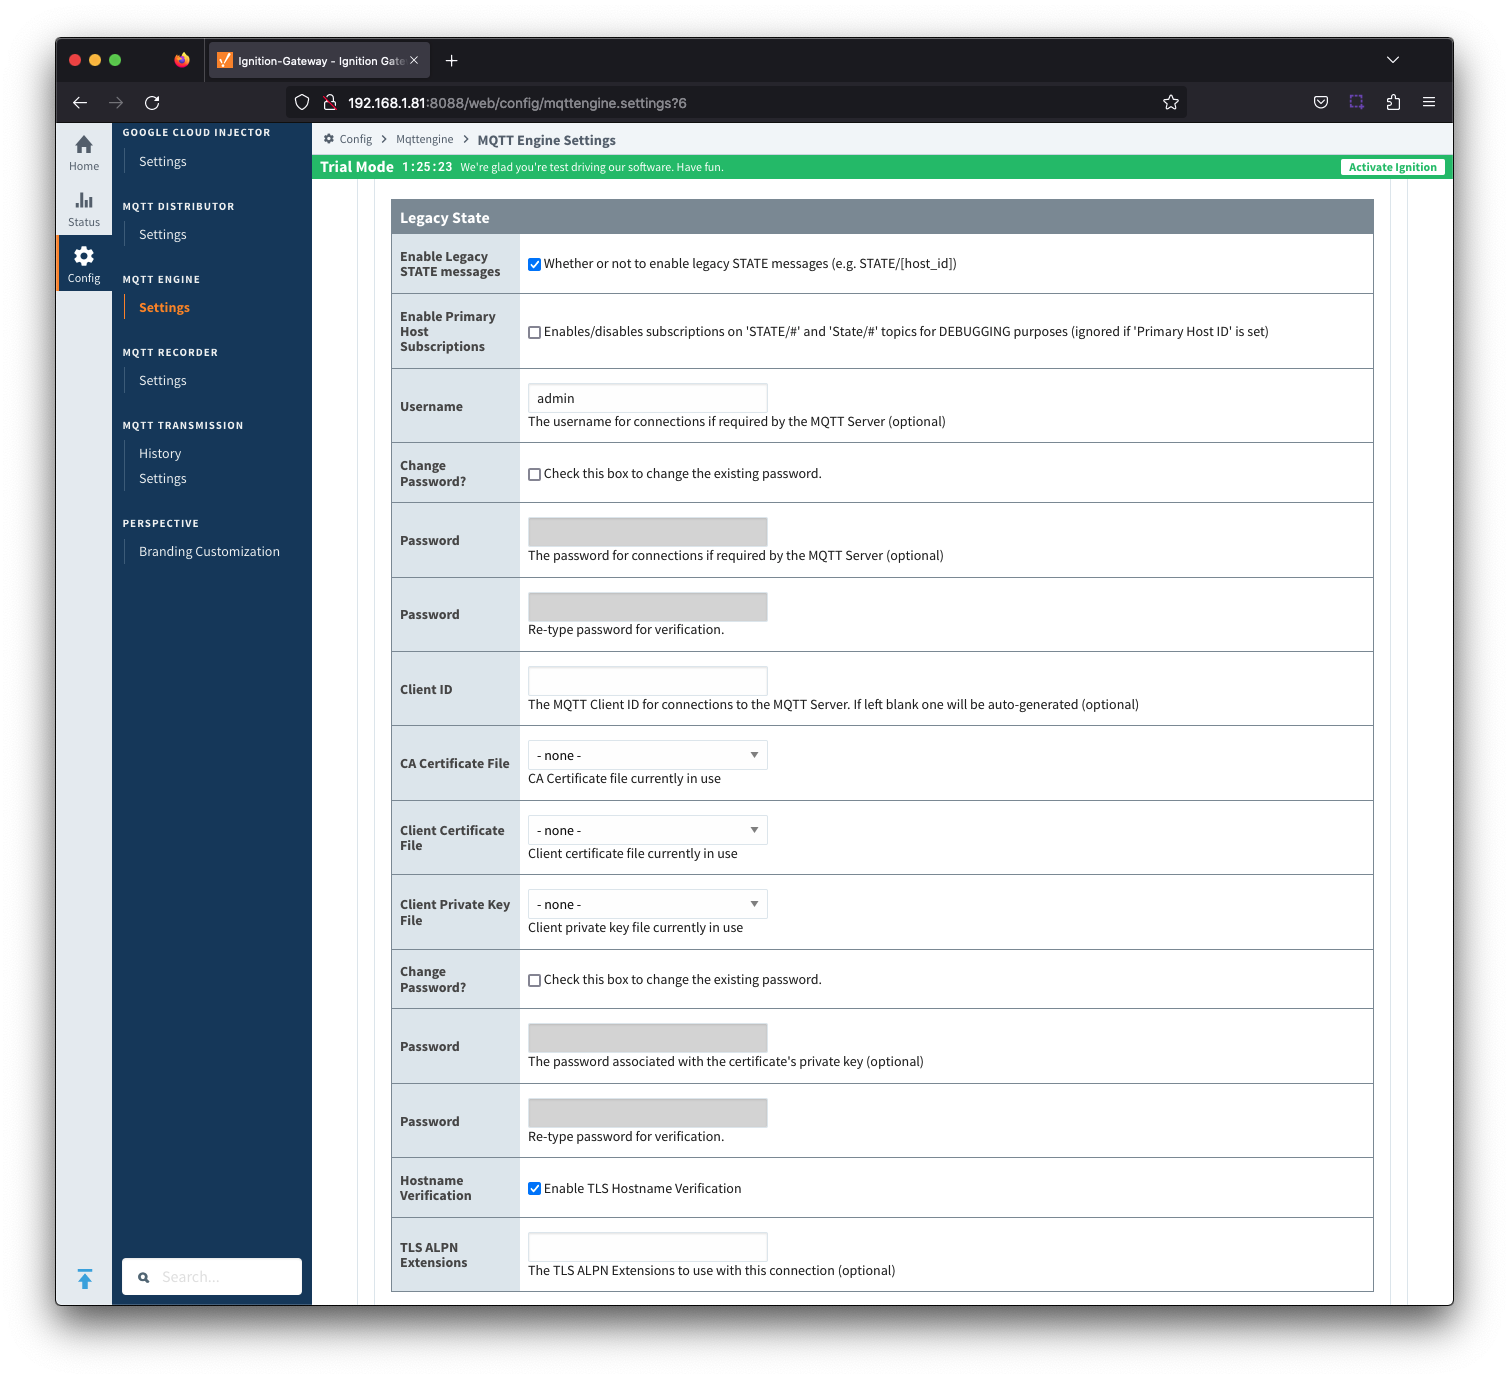Click the list all tabs chevron
Screen dimensions: 1509x1379
1393,60
